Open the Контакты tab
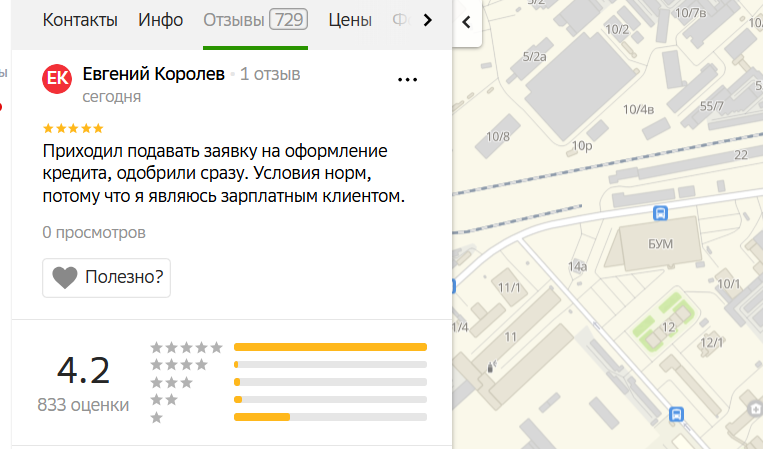 80,20
